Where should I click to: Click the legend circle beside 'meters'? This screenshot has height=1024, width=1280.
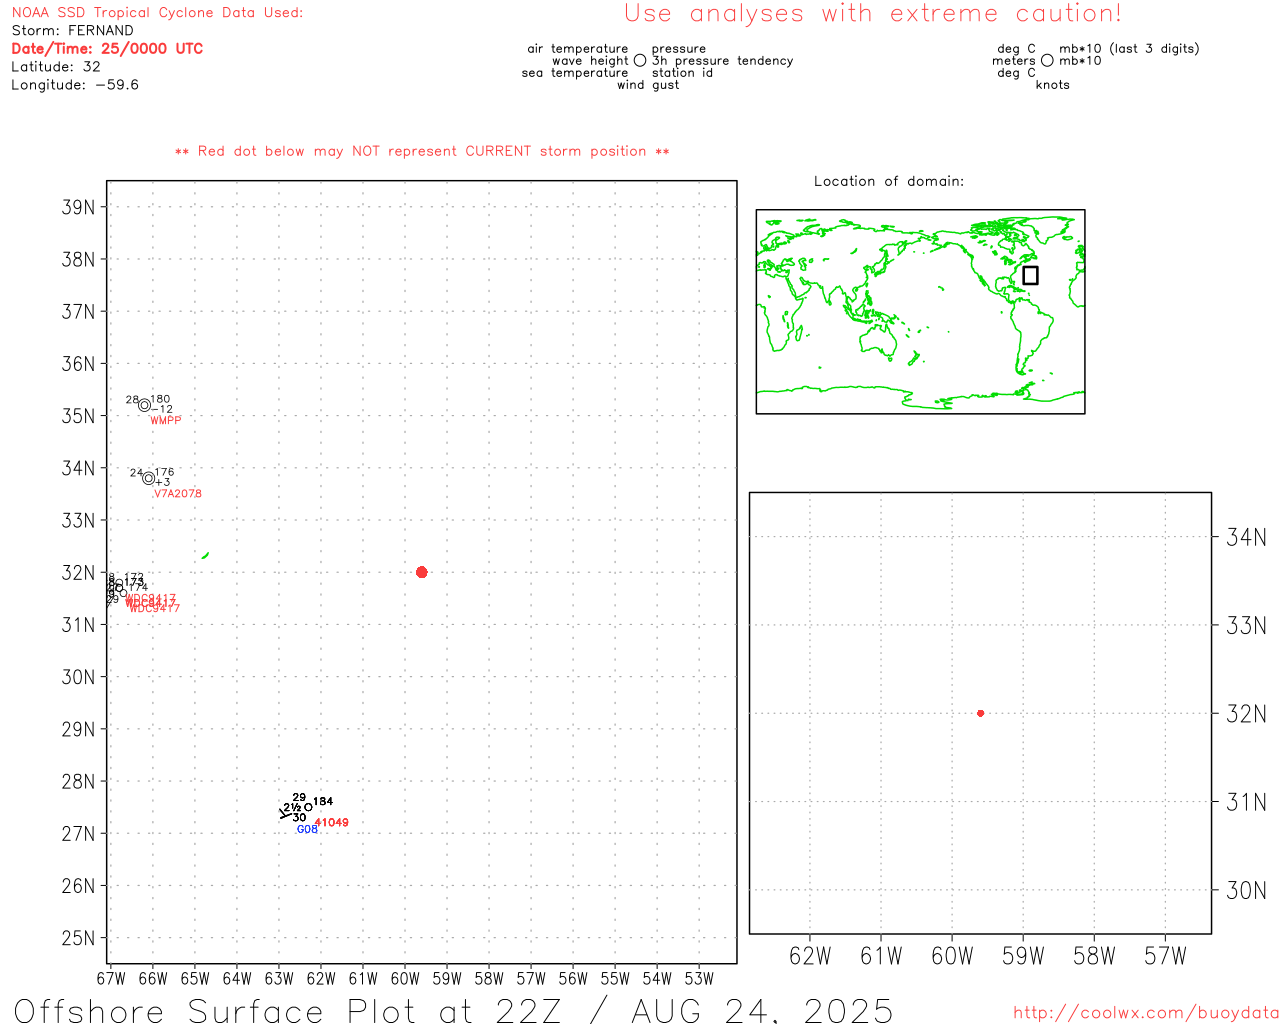click(1047, 60)
